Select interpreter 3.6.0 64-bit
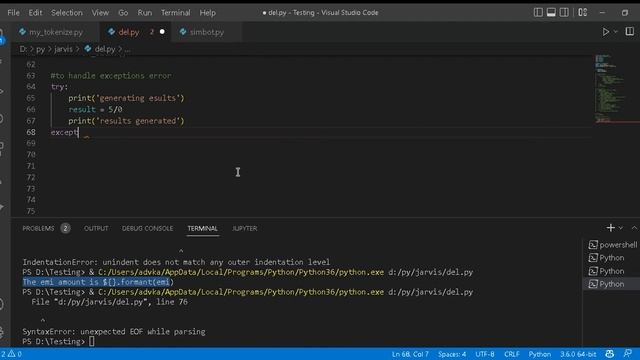This screenshot has width=640, height=360. coord(578,354)
